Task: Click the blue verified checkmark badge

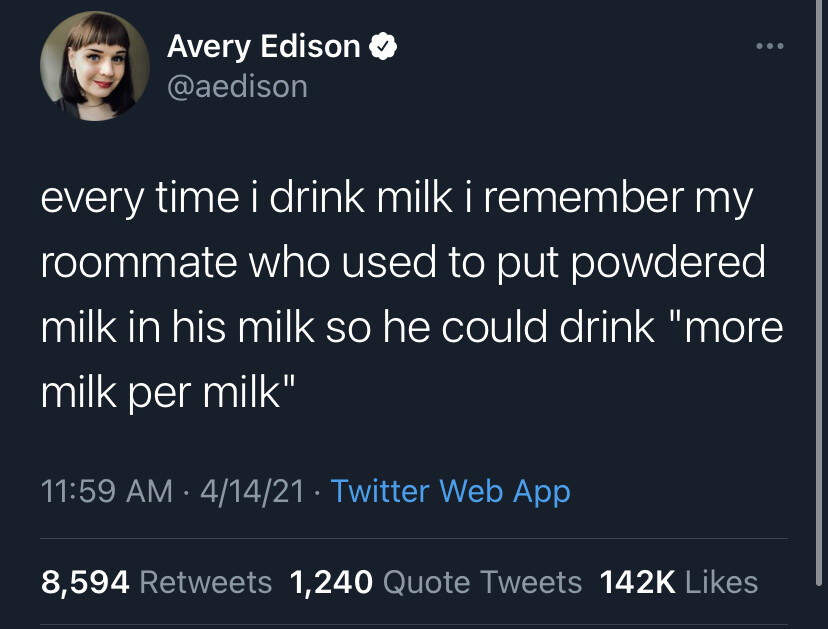Action: (x=385, y=46)
